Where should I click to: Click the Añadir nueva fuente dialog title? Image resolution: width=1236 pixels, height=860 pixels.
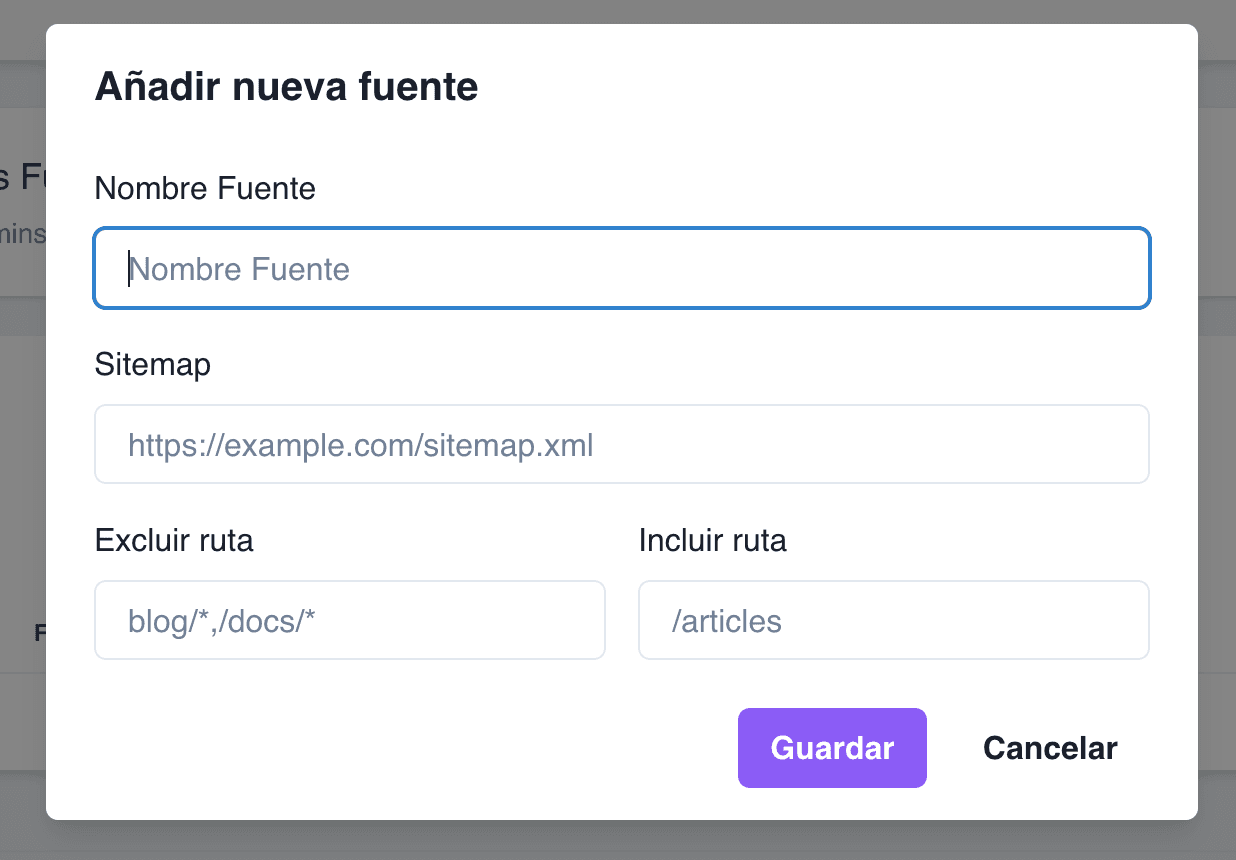coord(286,86)
